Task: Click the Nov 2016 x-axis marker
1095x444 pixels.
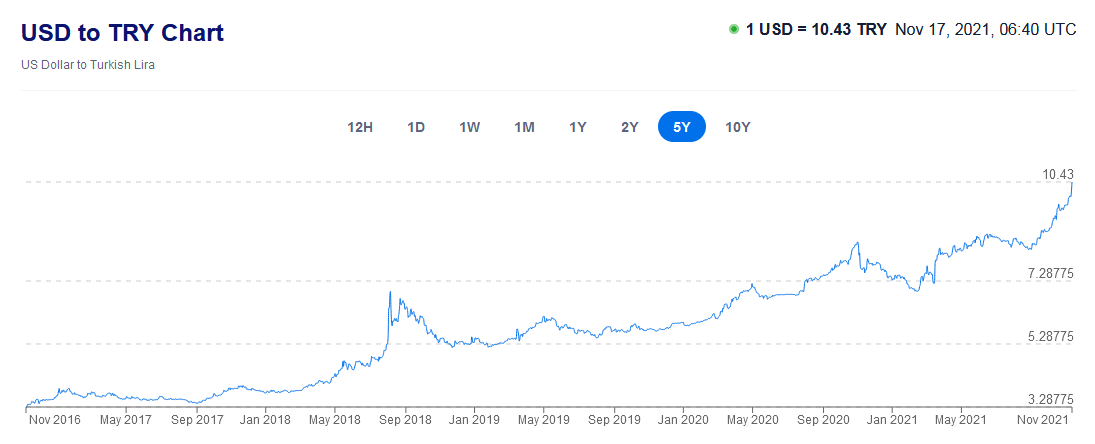Action: coord(53,420)
